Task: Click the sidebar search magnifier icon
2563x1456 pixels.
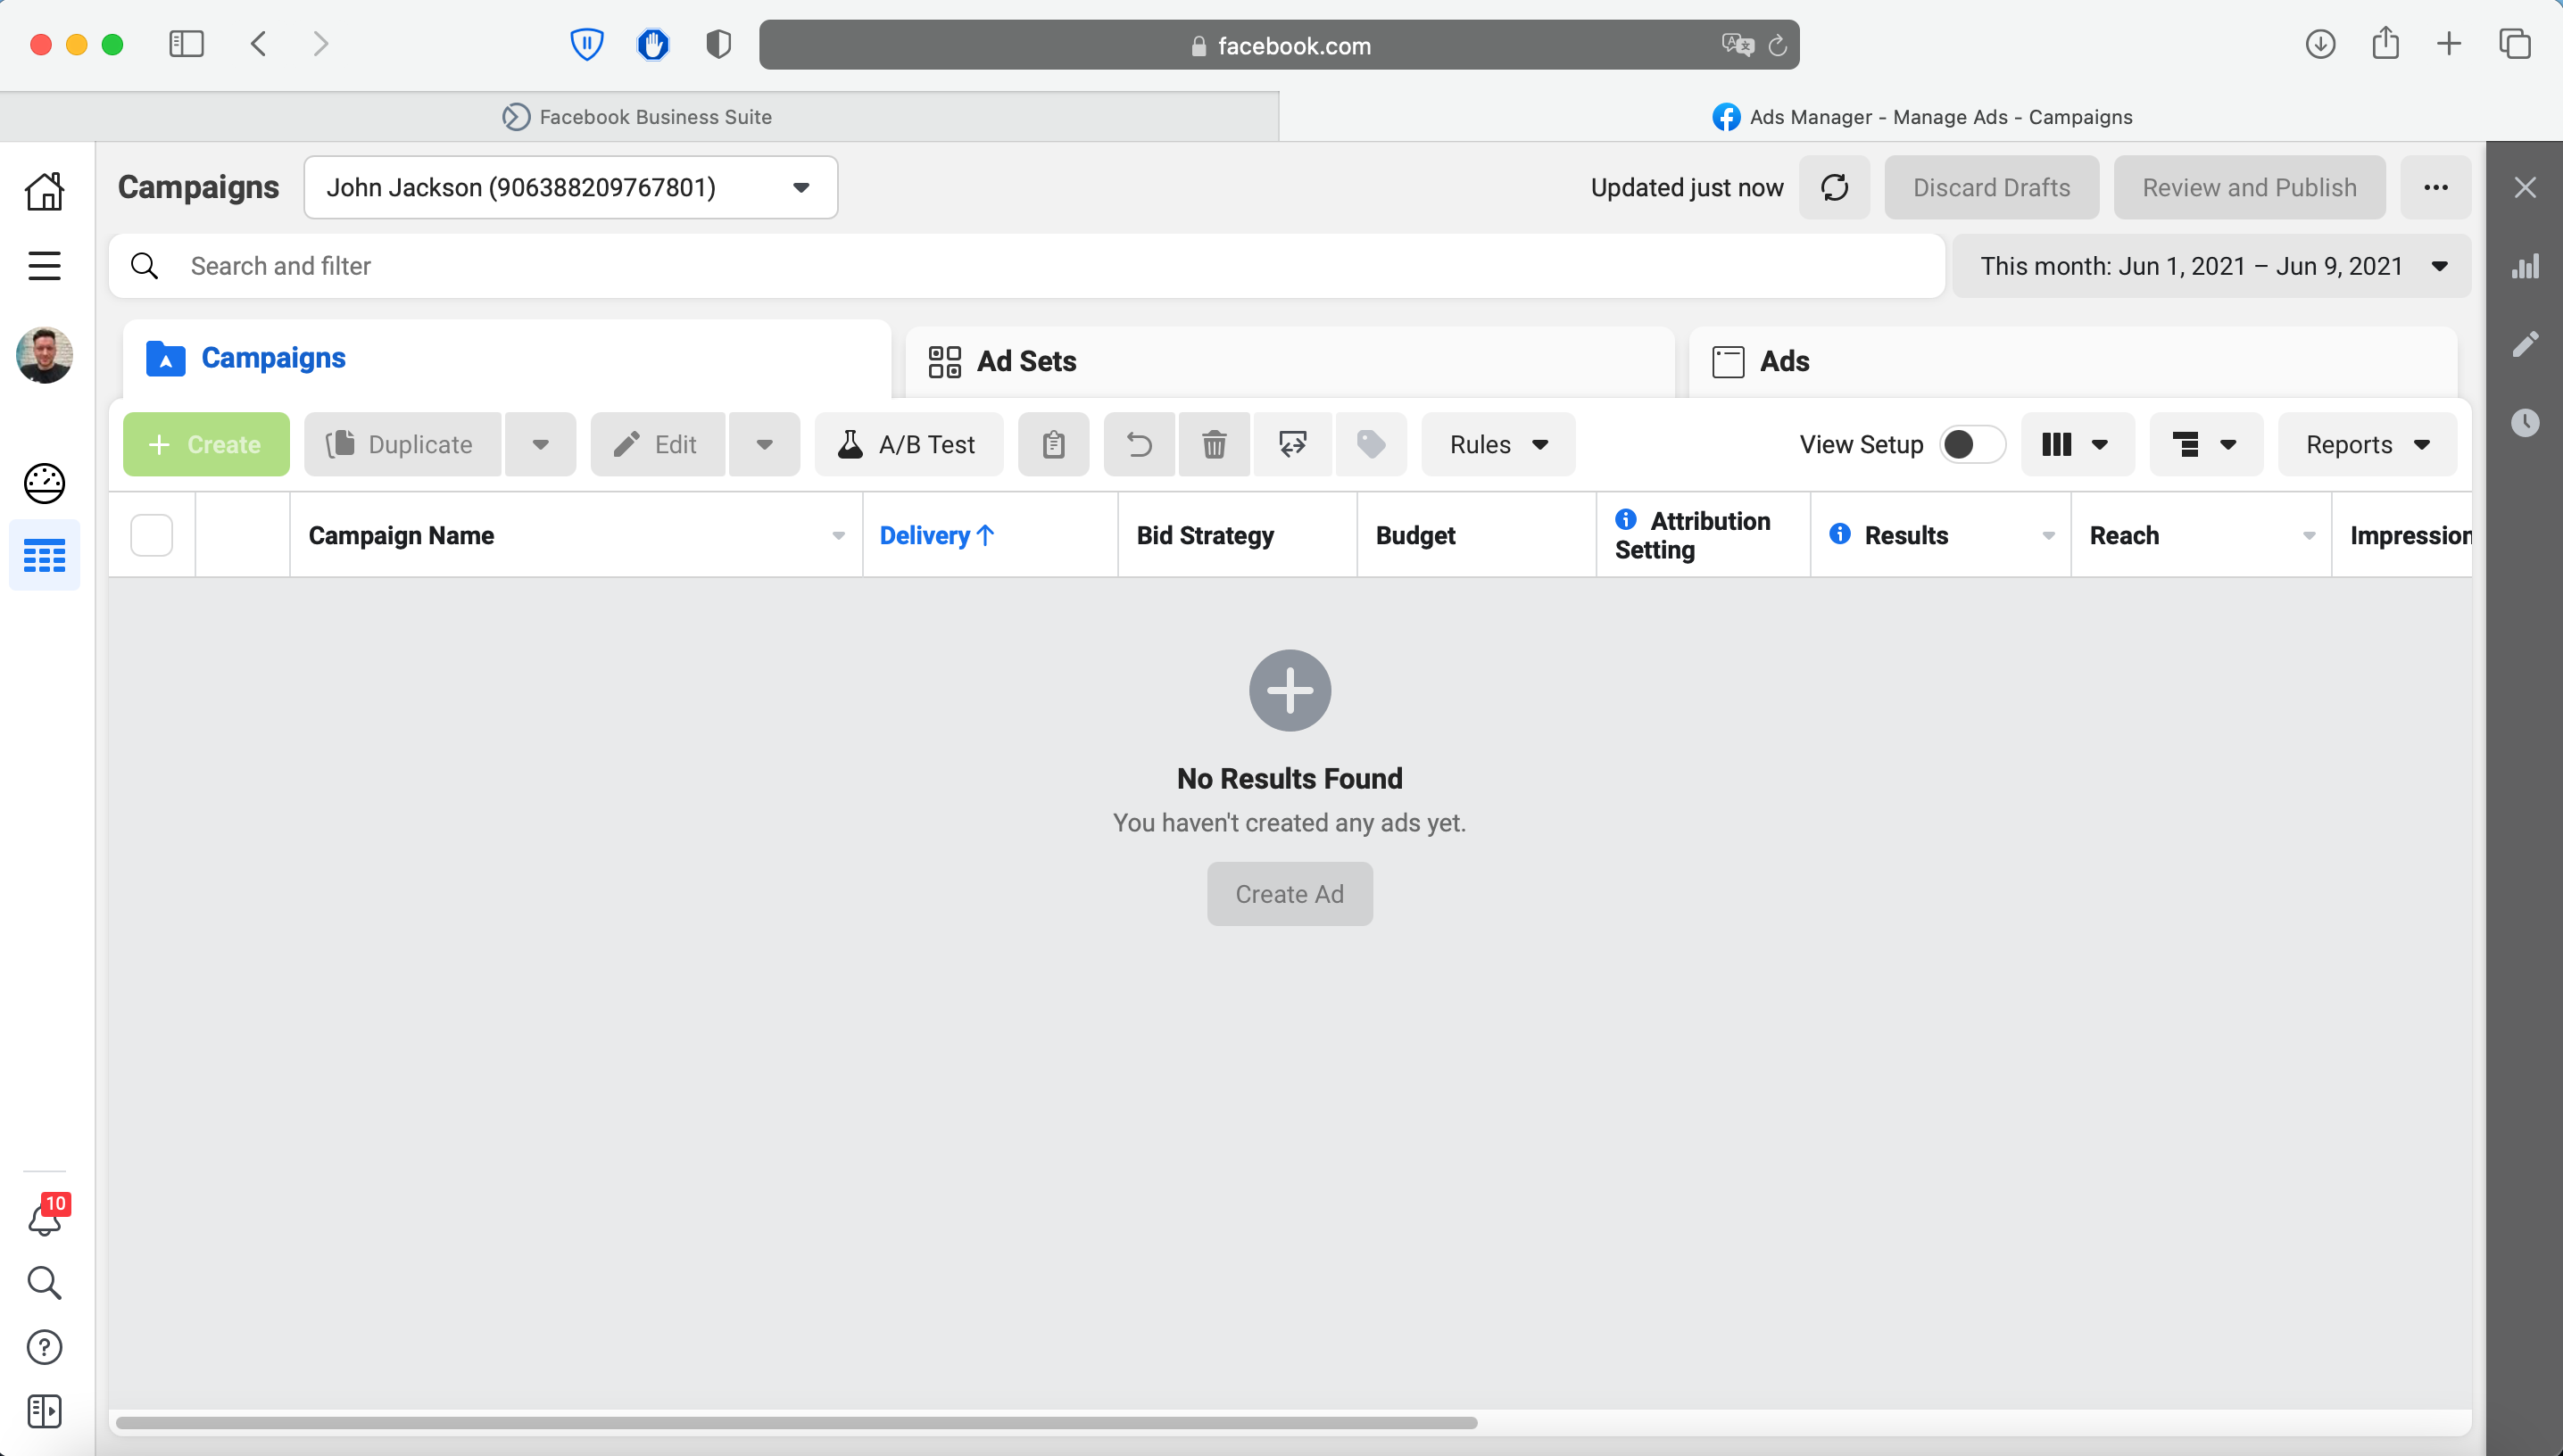Action: pos(44,1283)
